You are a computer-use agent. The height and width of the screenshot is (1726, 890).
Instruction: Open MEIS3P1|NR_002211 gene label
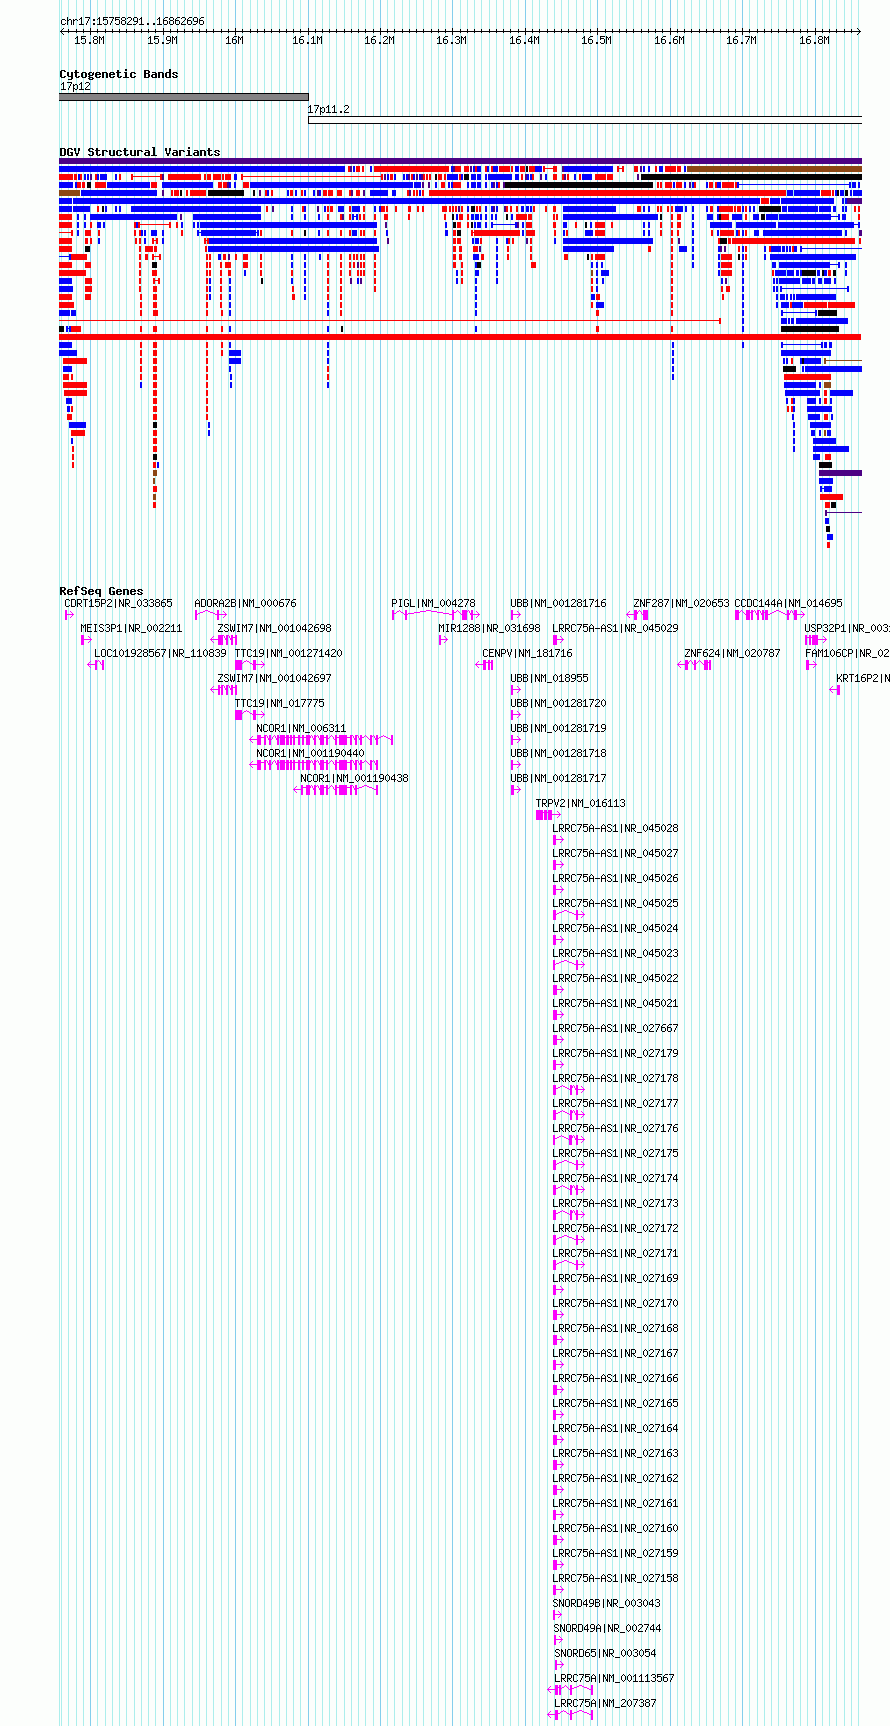(131, 628)
